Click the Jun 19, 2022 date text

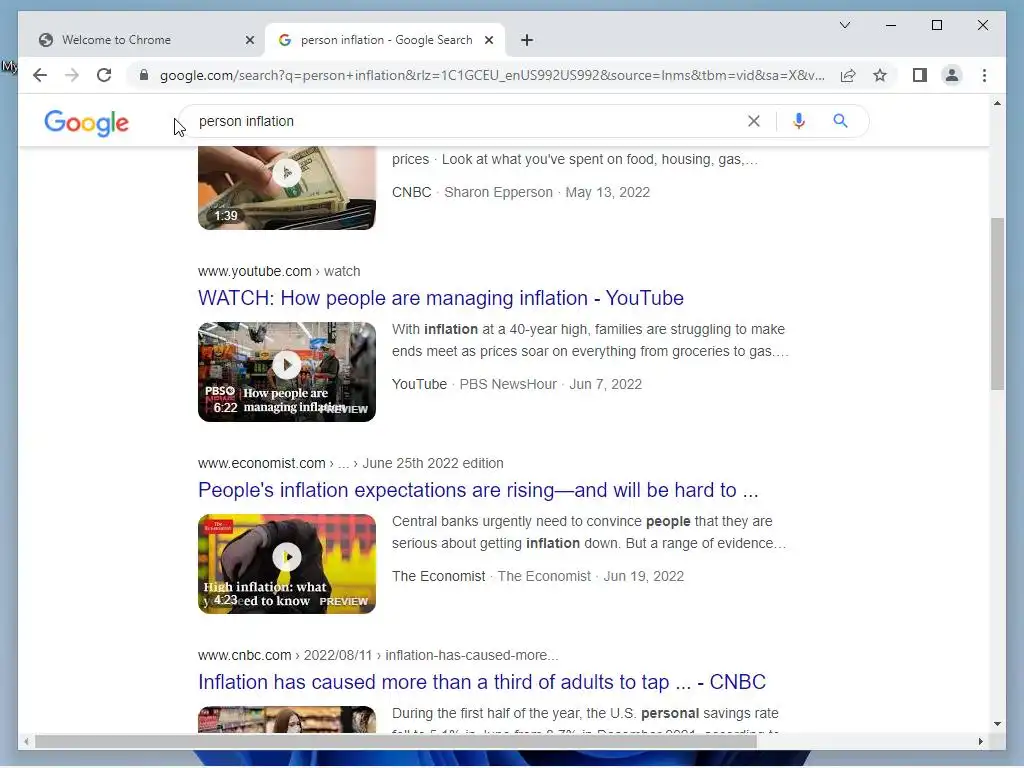pyautogui.click(x=643, y=576)
